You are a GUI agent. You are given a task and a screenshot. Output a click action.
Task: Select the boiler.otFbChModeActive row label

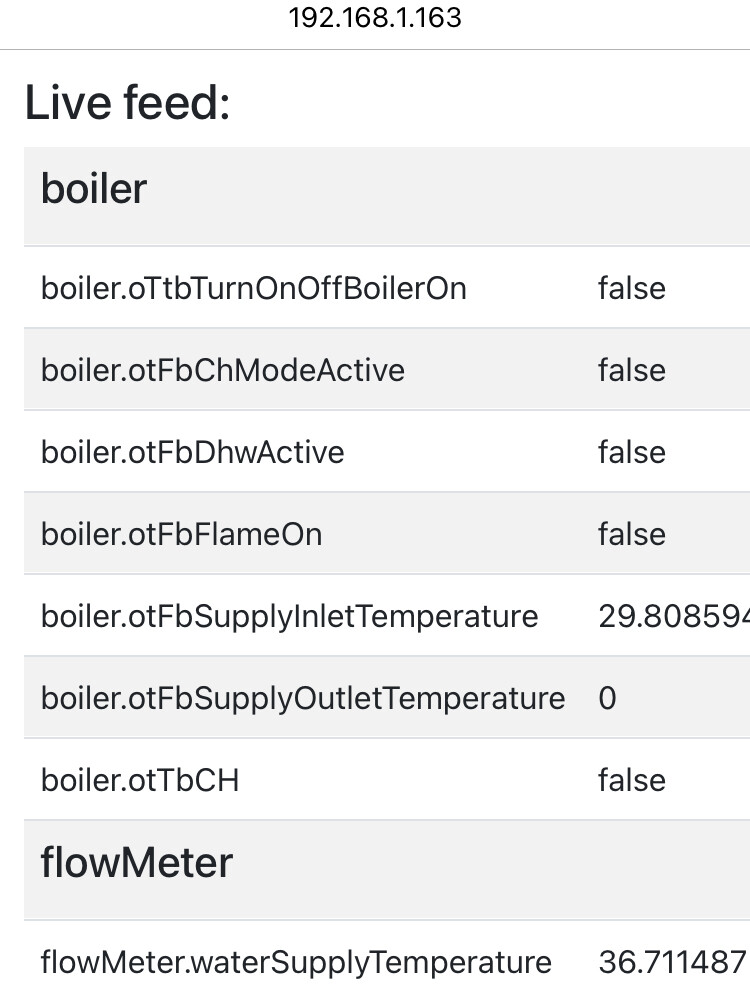[223, 370]
